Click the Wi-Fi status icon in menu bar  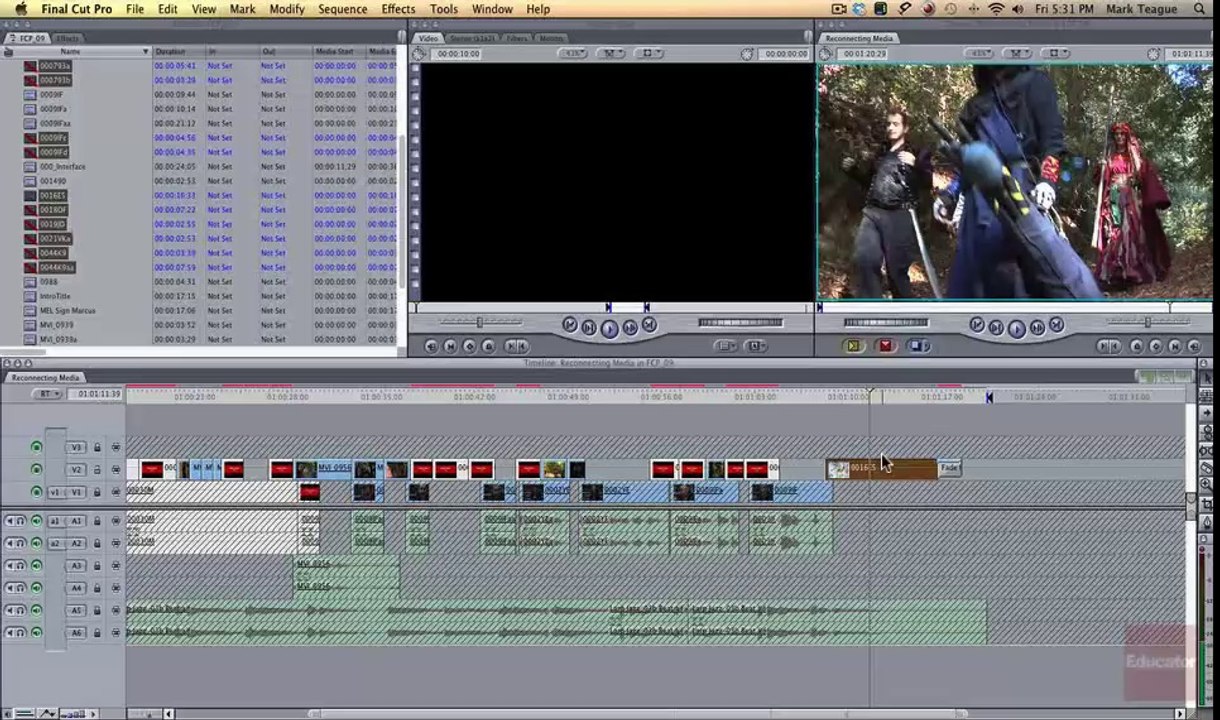click(995, 9)
